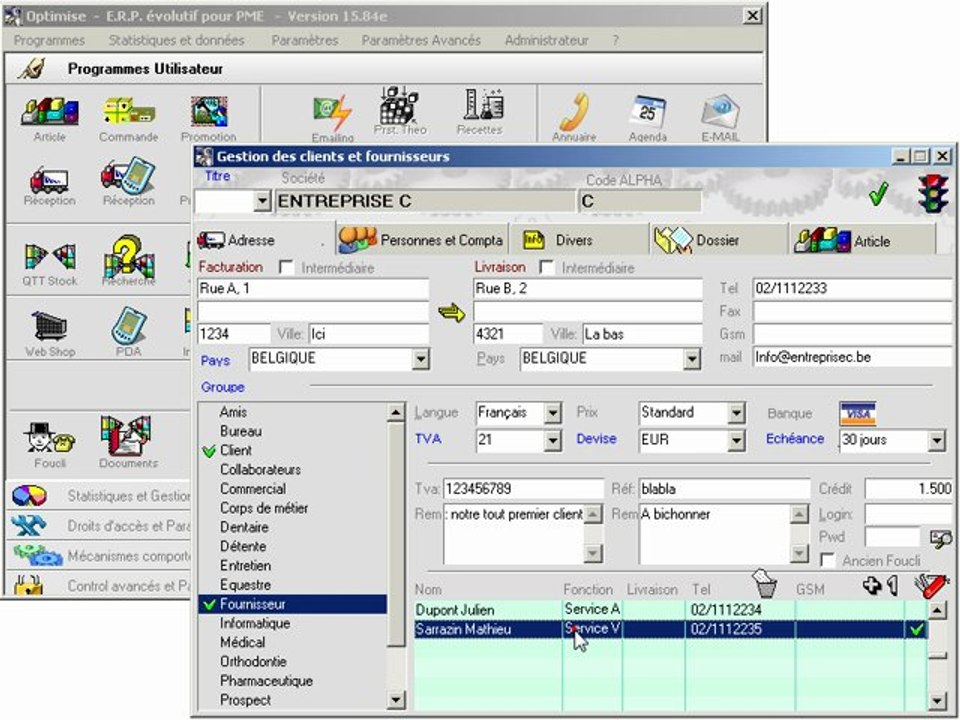The height and width of the screenshot is (720, 960).
Task: Launch the Web Shop cart icon
Action: pos(50,326)
